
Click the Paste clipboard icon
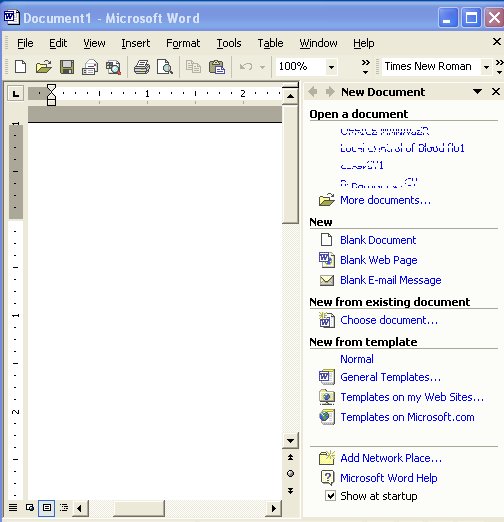pos(217,67)
